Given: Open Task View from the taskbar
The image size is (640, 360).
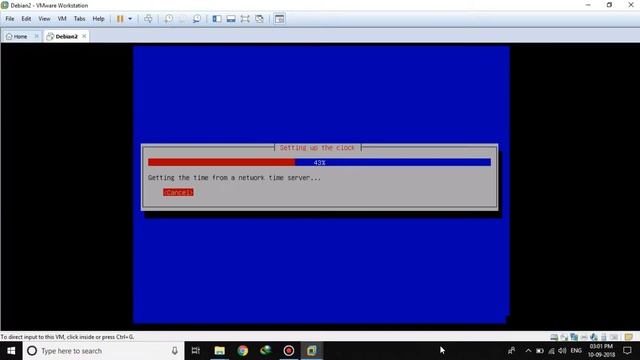Looking at the screenshot, I should [196, 351].
